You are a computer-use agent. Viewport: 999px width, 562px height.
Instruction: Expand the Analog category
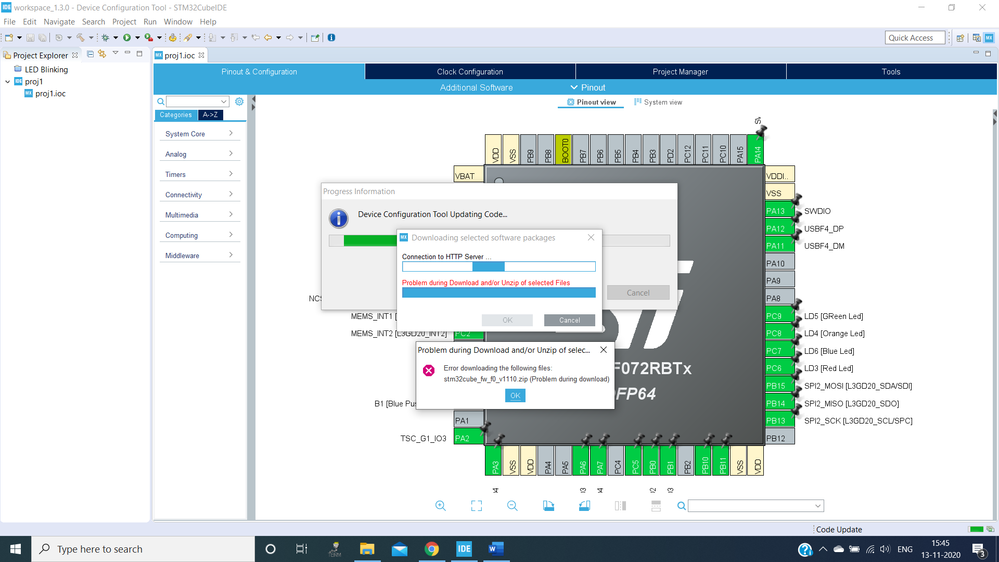click(199, 154)
